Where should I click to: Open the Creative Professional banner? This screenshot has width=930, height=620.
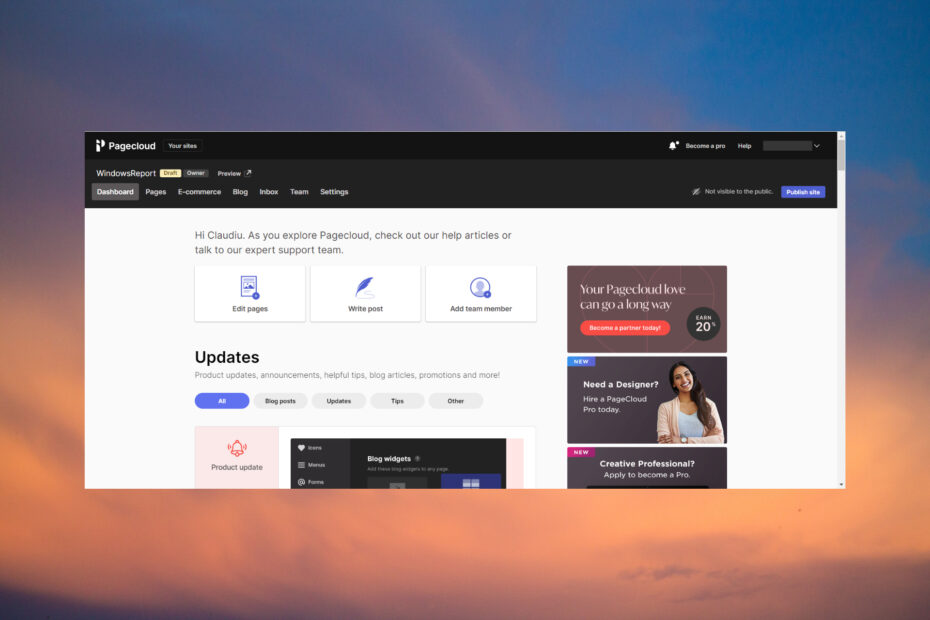coord(646,468)
